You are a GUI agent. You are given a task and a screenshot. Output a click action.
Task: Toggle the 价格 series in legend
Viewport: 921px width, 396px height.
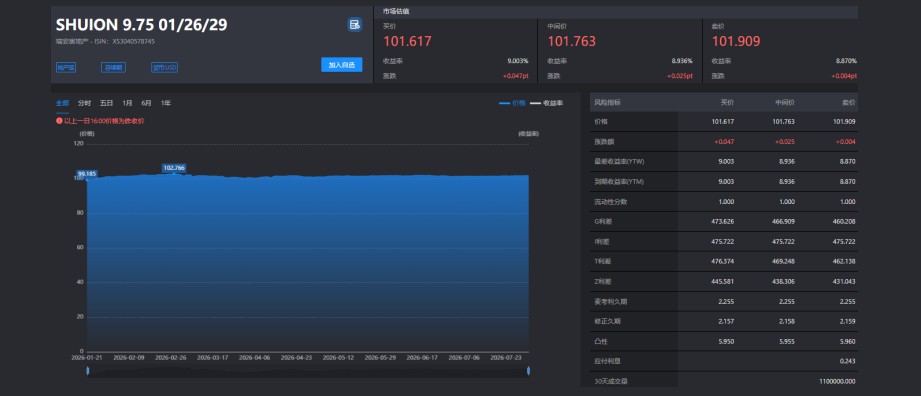[512, 103]
